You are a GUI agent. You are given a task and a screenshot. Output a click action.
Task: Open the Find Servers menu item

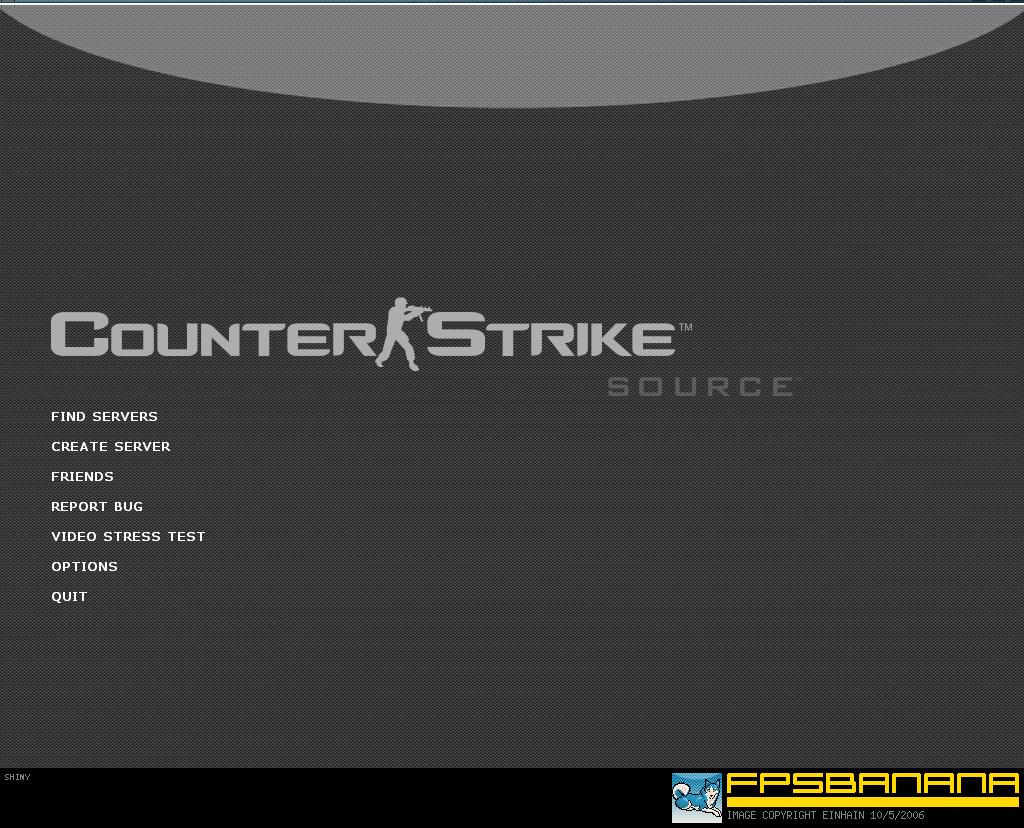click(x=104, y=417)
